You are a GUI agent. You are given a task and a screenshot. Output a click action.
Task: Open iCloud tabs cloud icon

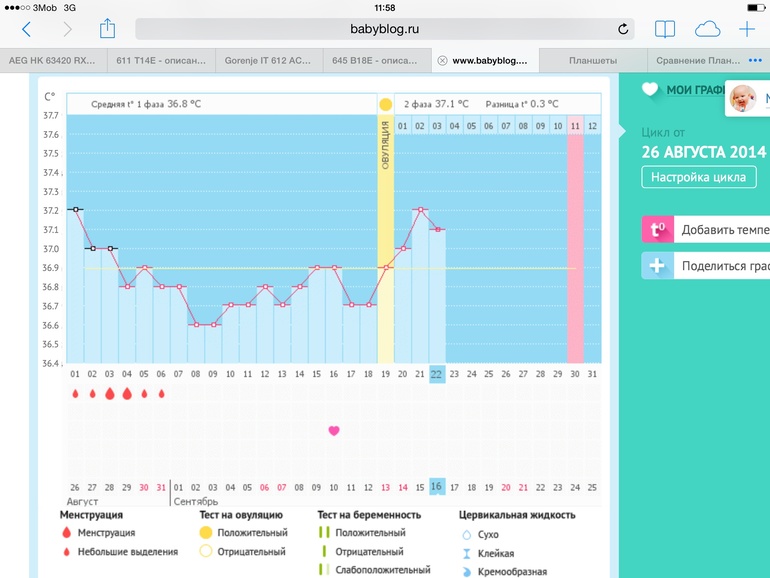tap(707, 29)
